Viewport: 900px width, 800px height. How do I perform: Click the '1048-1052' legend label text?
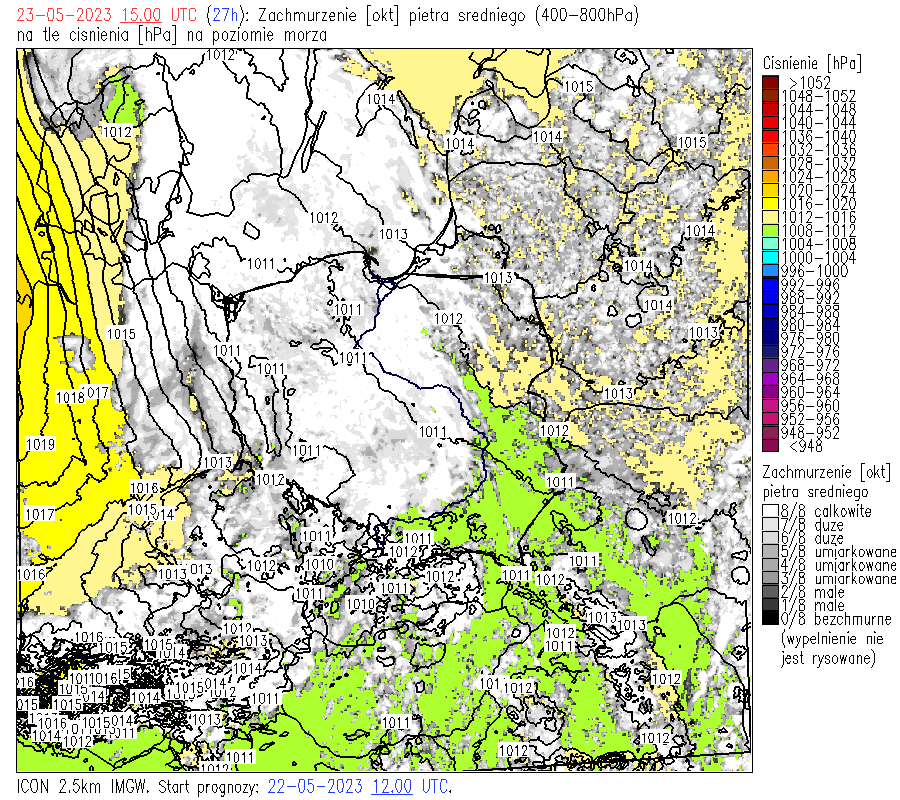click(x=818, y=96)
